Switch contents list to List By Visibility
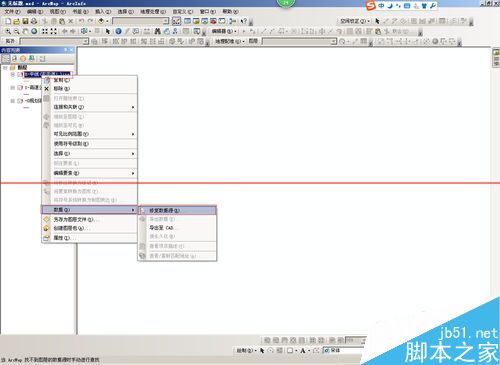The image size is (500, 365). (x=23, y=59)
